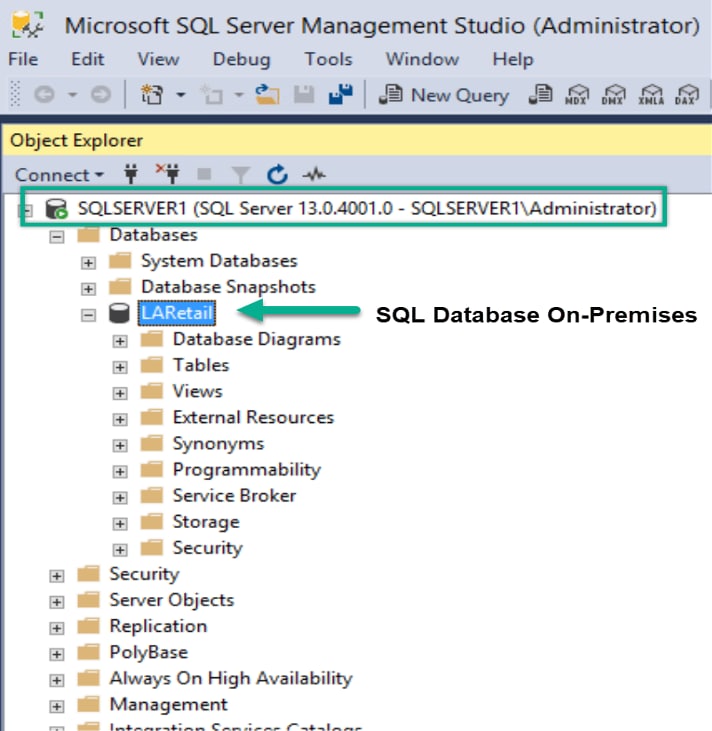Click the Refresh icon in Object Explorer

[277, 175]
